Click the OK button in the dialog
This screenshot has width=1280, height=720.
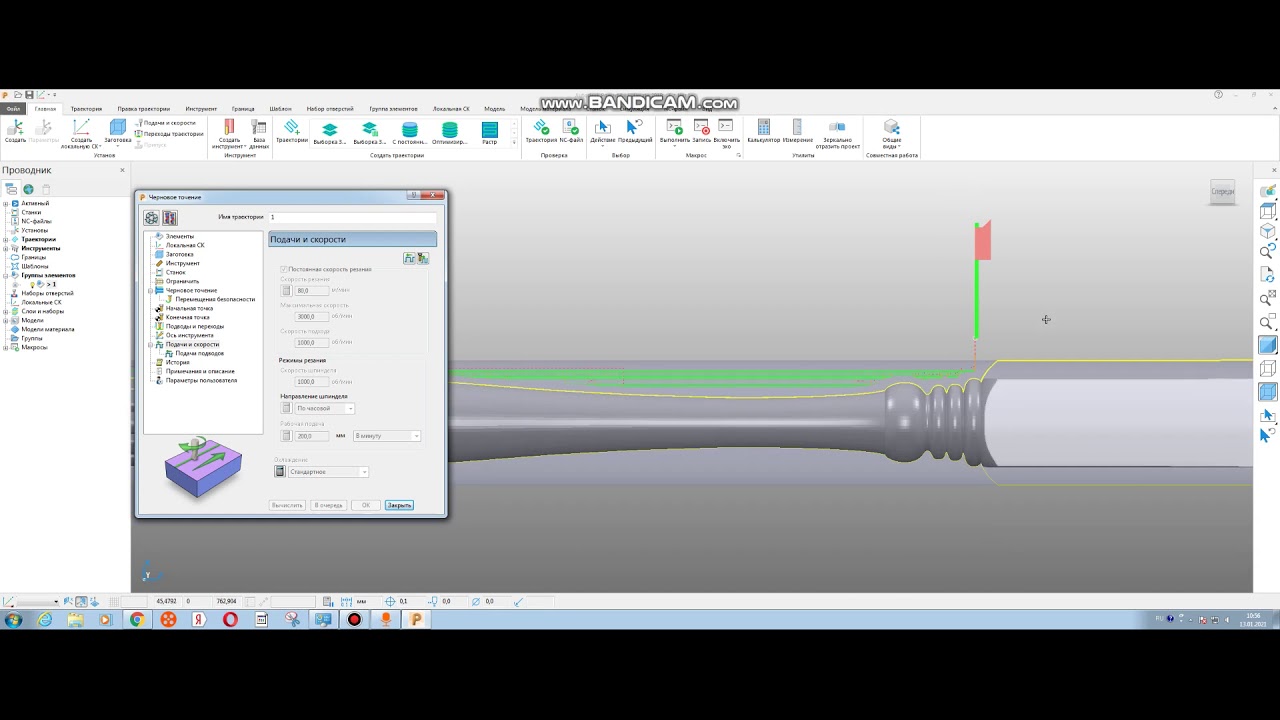click(366, 505)
